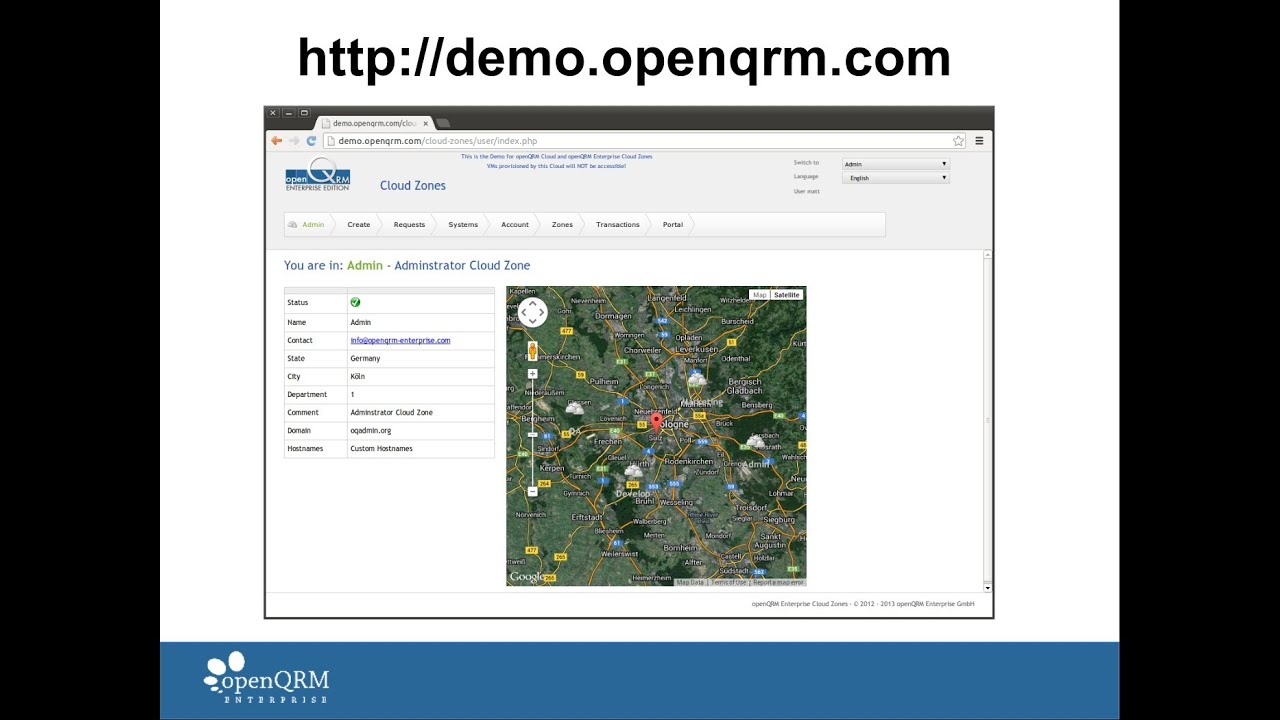Click the cloud icon labeled Admin on map
The width and height of the screenshot is (1280, 720).
pos(755,441)
